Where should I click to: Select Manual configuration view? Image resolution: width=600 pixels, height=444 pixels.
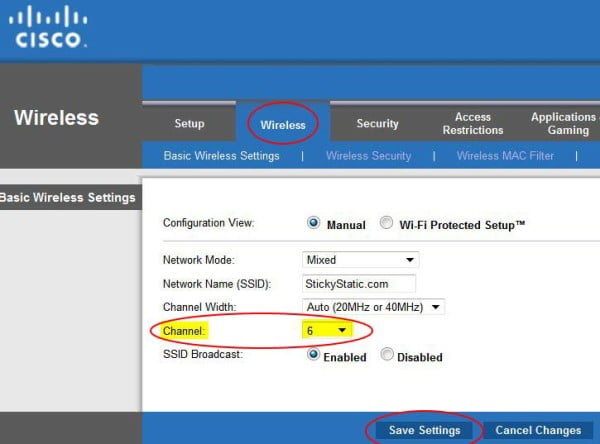313,222
